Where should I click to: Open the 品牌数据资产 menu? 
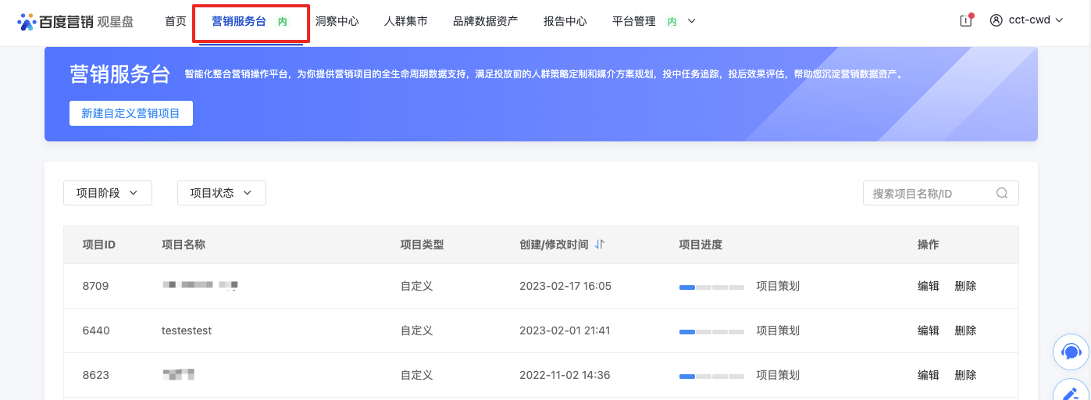pyautogui.click(x=485, y=21)
